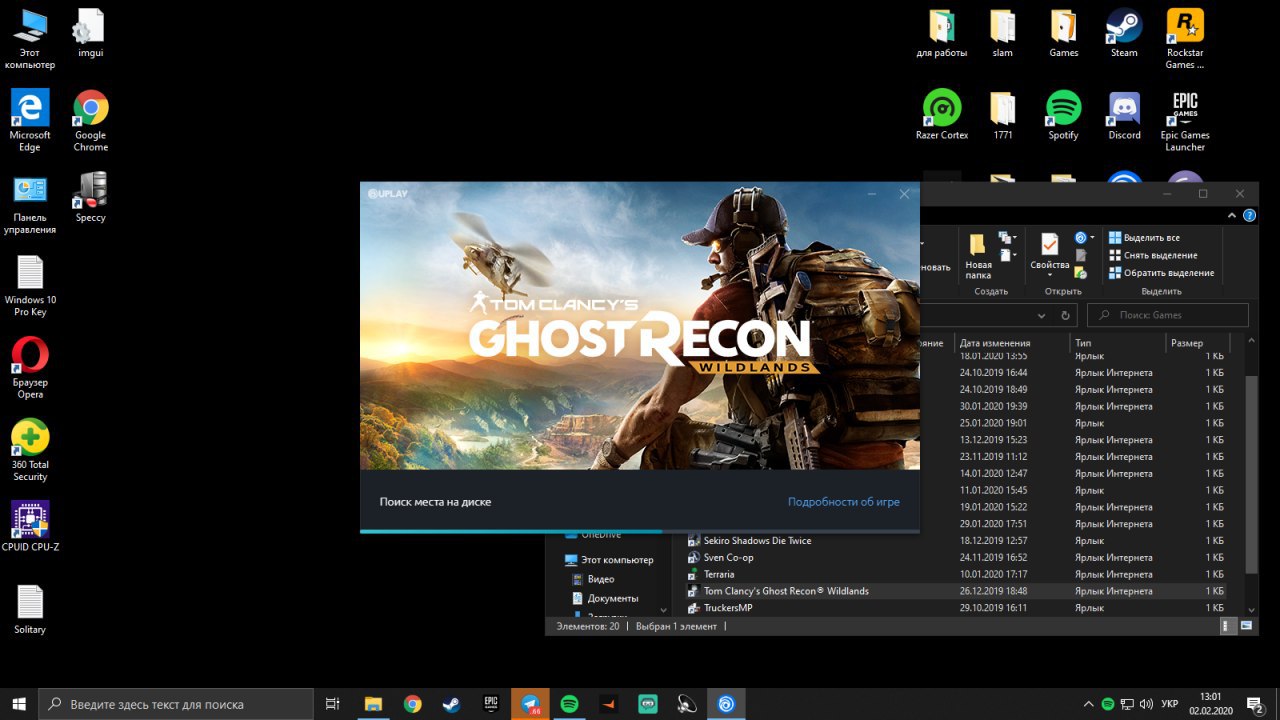The image size is (1280, 720).
Task: Open CPUID CPU-Z desktop shortcut
Action: (x=30, y=527)
